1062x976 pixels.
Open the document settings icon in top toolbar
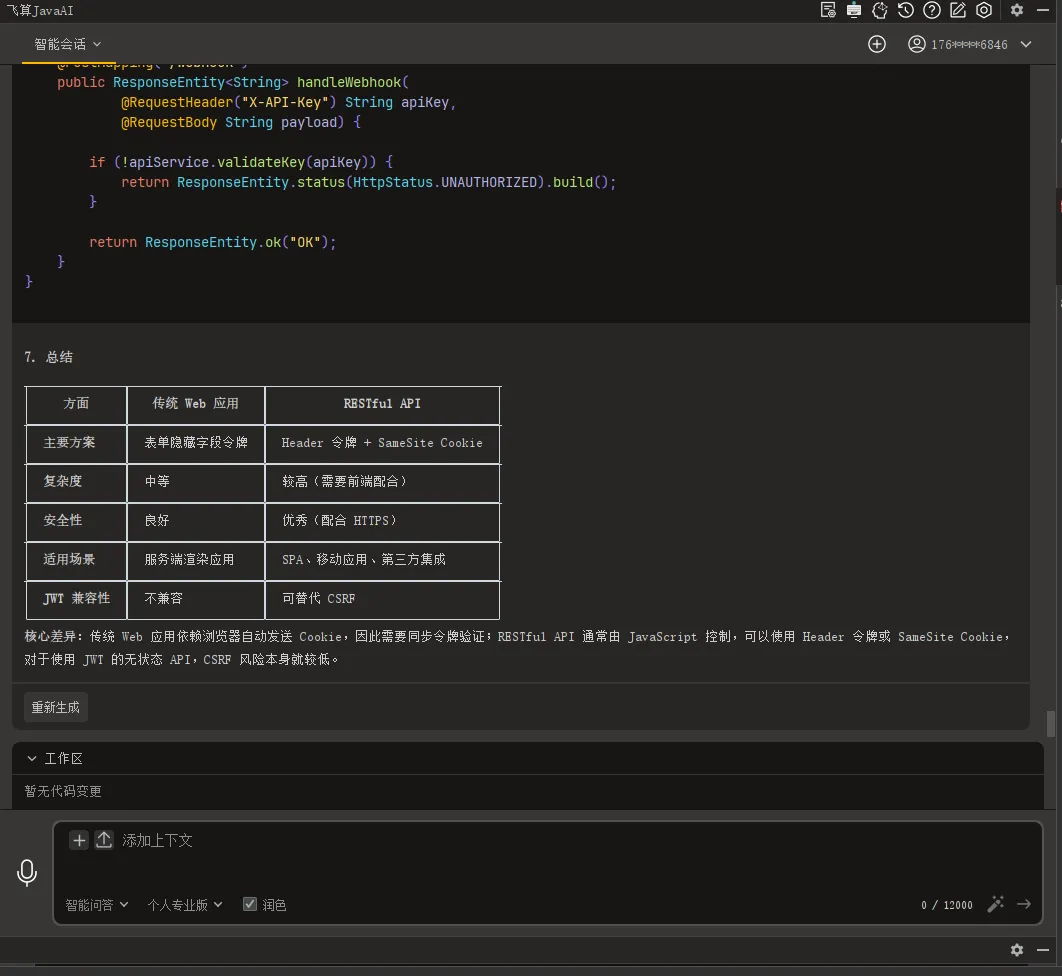click(828, 10)
